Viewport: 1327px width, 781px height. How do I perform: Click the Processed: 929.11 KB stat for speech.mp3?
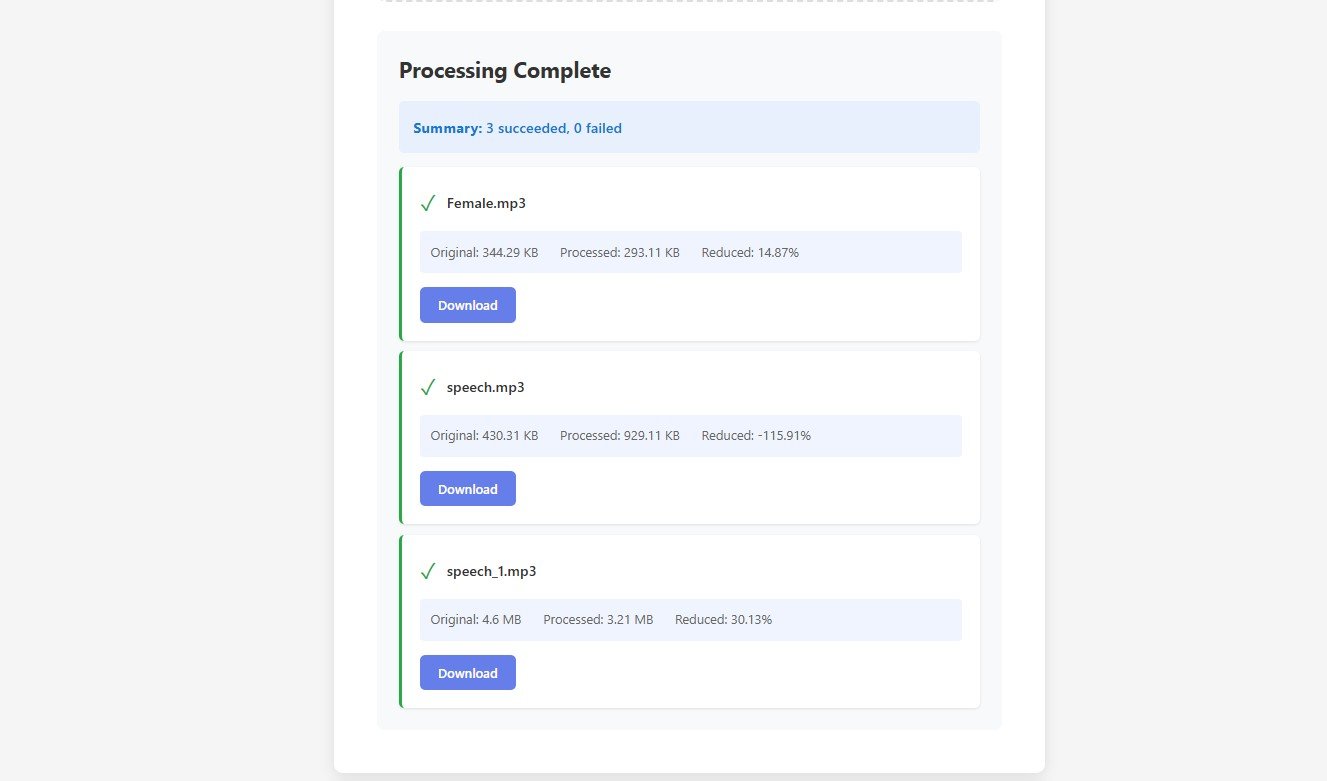click(x=619, y=435)
